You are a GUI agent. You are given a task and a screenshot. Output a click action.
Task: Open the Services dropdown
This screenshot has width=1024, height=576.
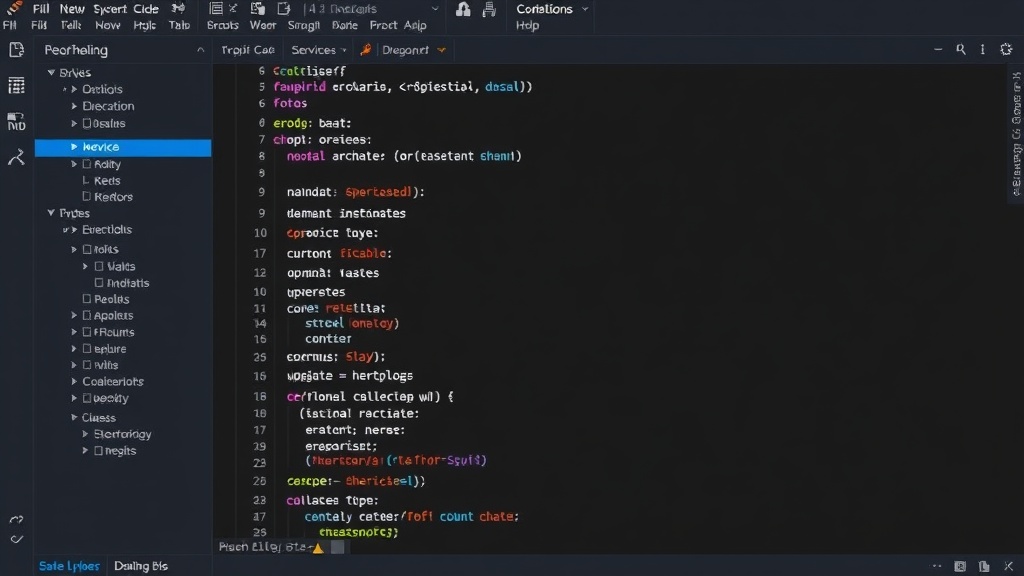(x=319, y=50)
